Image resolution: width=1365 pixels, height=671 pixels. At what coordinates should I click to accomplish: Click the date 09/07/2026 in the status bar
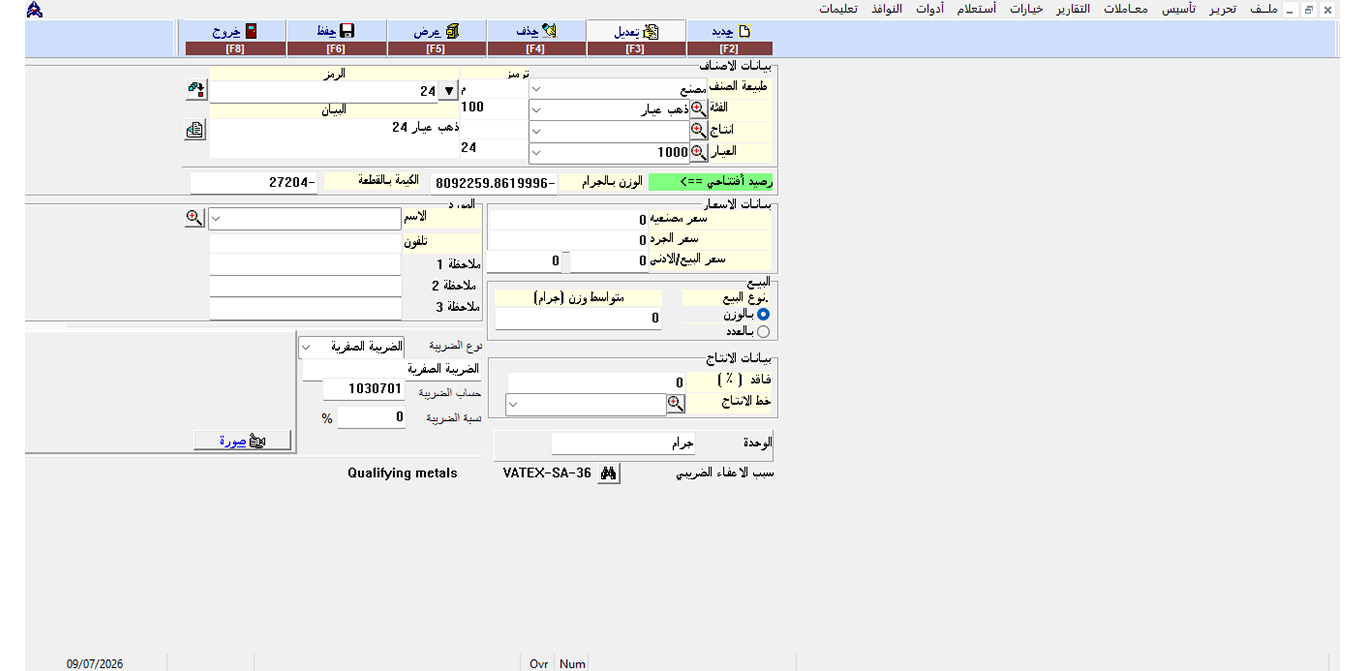click(95, 664)
